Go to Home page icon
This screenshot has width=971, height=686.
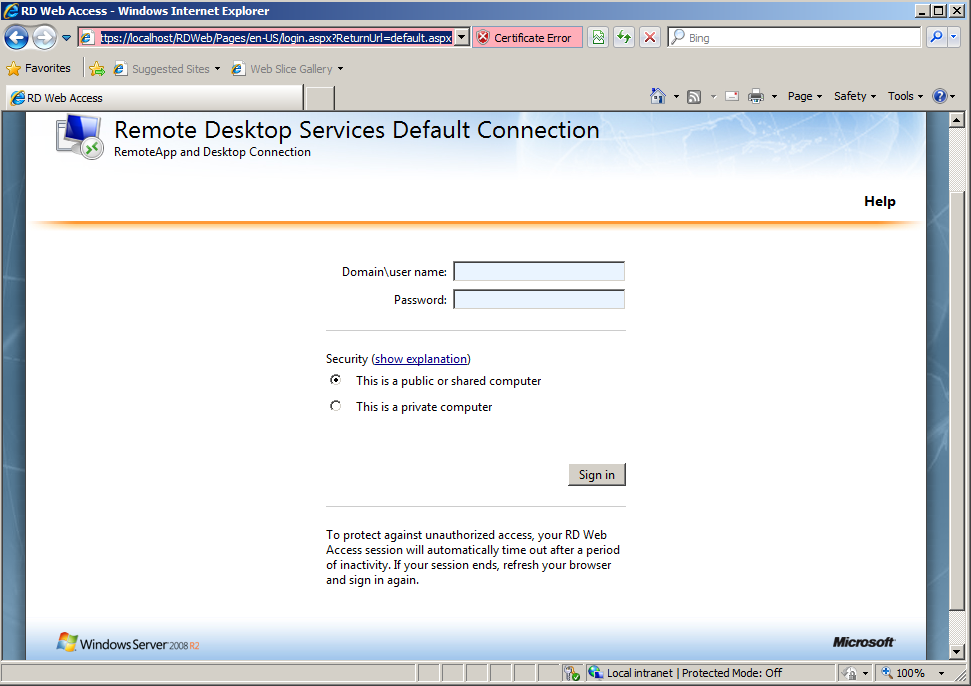pyautogui.click(x=658, y=96)
